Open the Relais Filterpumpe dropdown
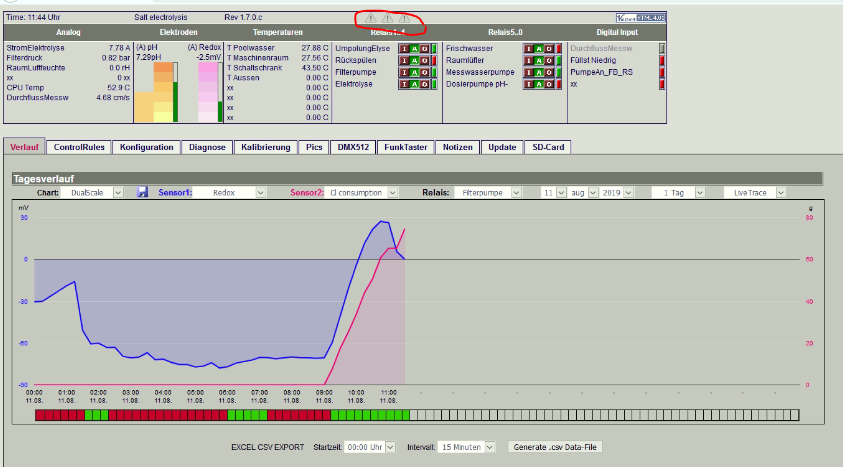The image size is (843, 467). 488,192
